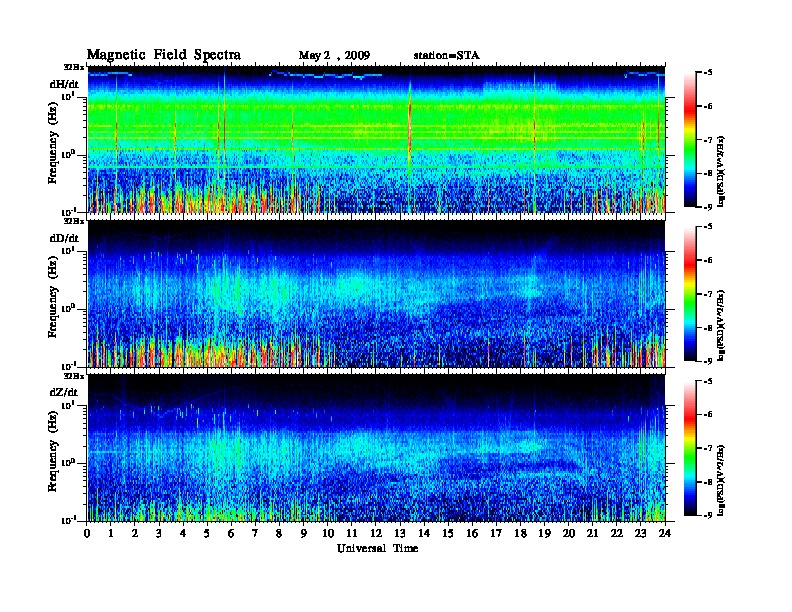The height and width of the screenshot is (612, 792).
Task: Select the dH/dt color scale bar
Action: coord(690,140)
